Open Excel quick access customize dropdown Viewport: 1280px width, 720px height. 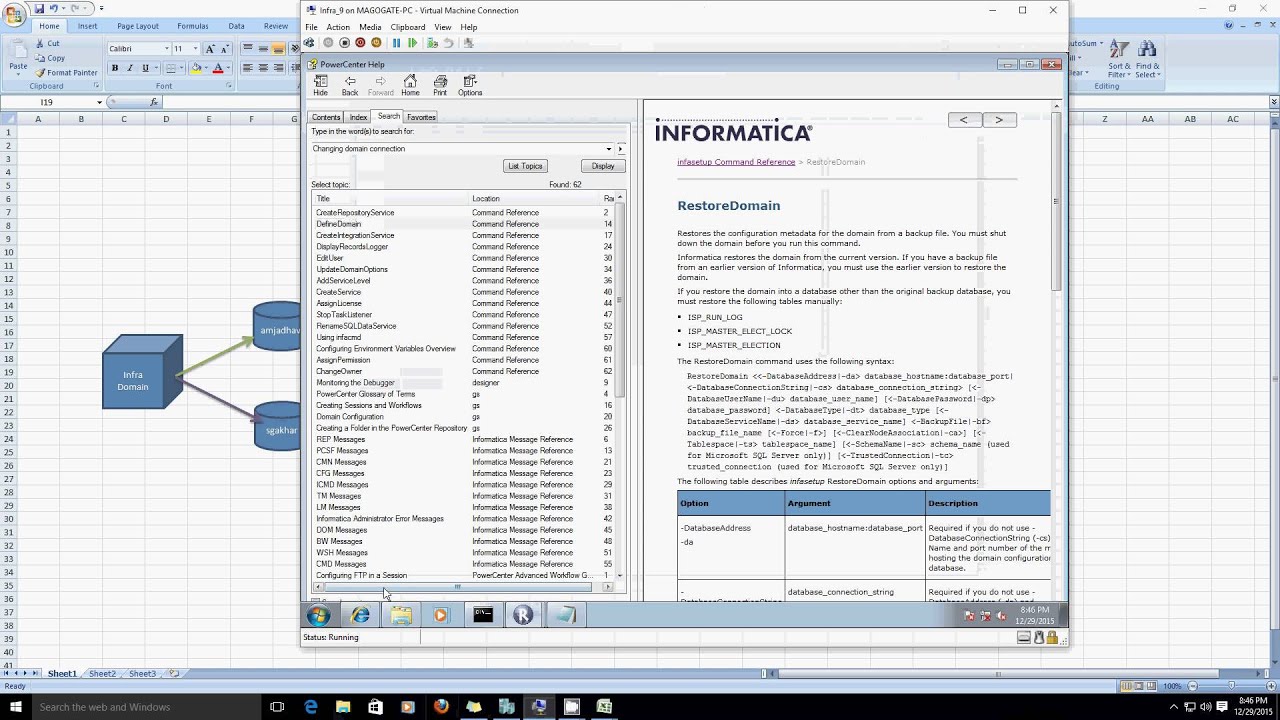tap(101, 8)
